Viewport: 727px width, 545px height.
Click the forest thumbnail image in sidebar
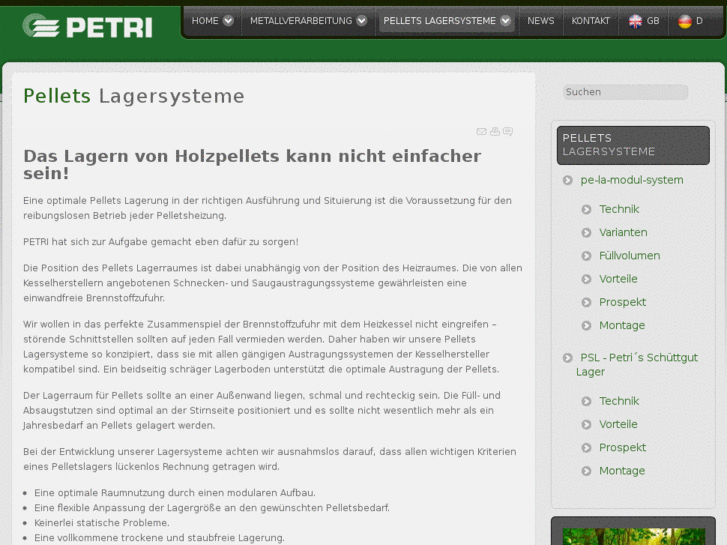point(633,536)
